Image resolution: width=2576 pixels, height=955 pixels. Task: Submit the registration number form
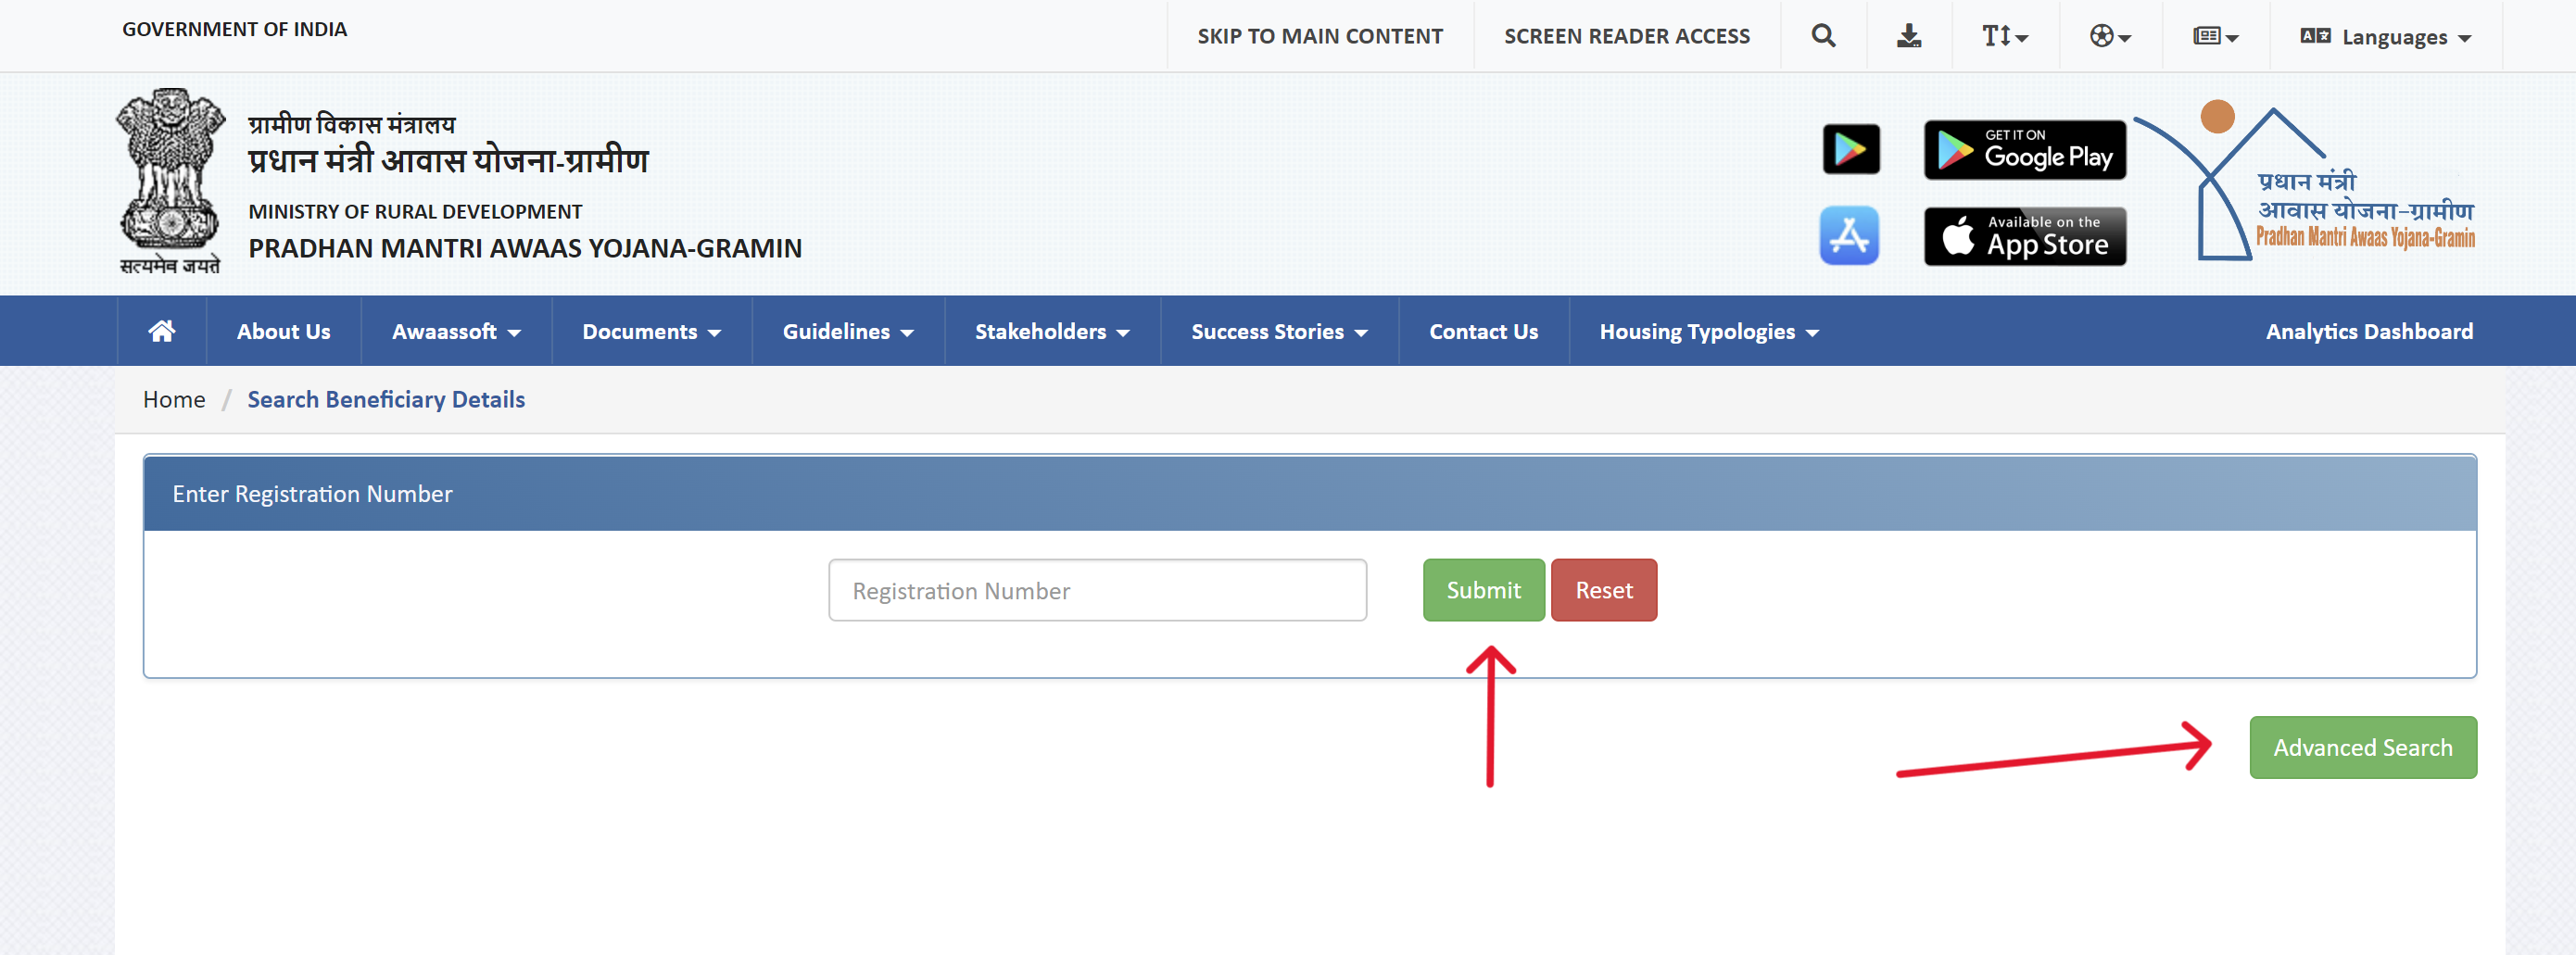pyautogui.click(x=1483, y=589)
